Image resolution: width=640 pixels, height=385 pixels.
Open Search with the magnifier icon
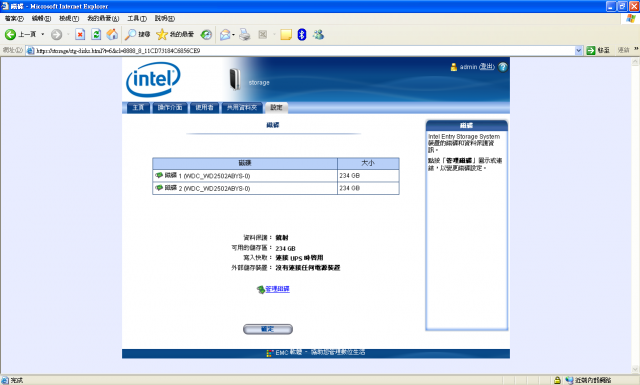point(130,35)
